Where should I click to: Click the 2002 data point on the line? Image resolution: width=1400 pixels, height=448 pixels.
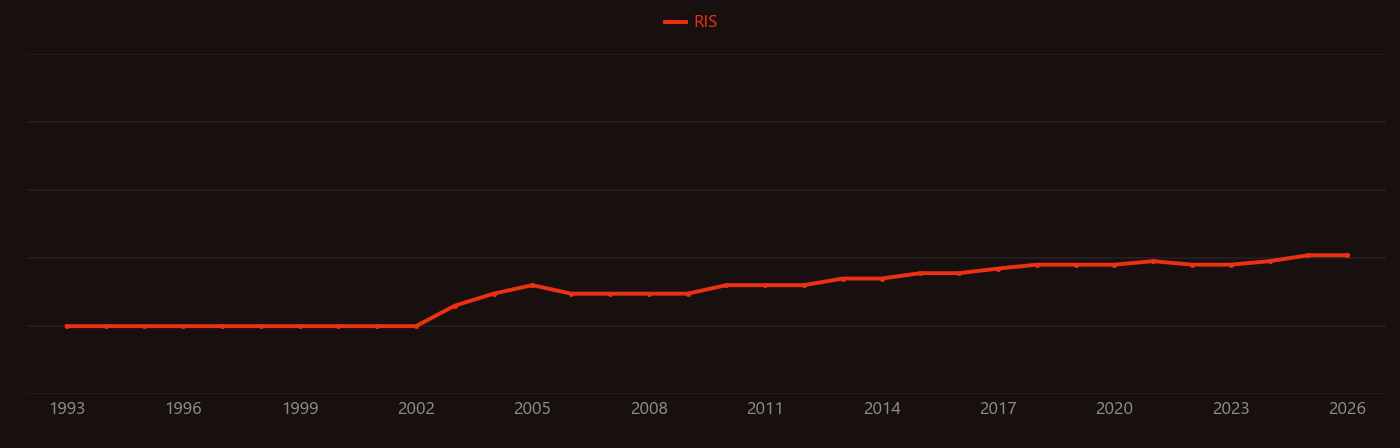click(x=416, y=326)
